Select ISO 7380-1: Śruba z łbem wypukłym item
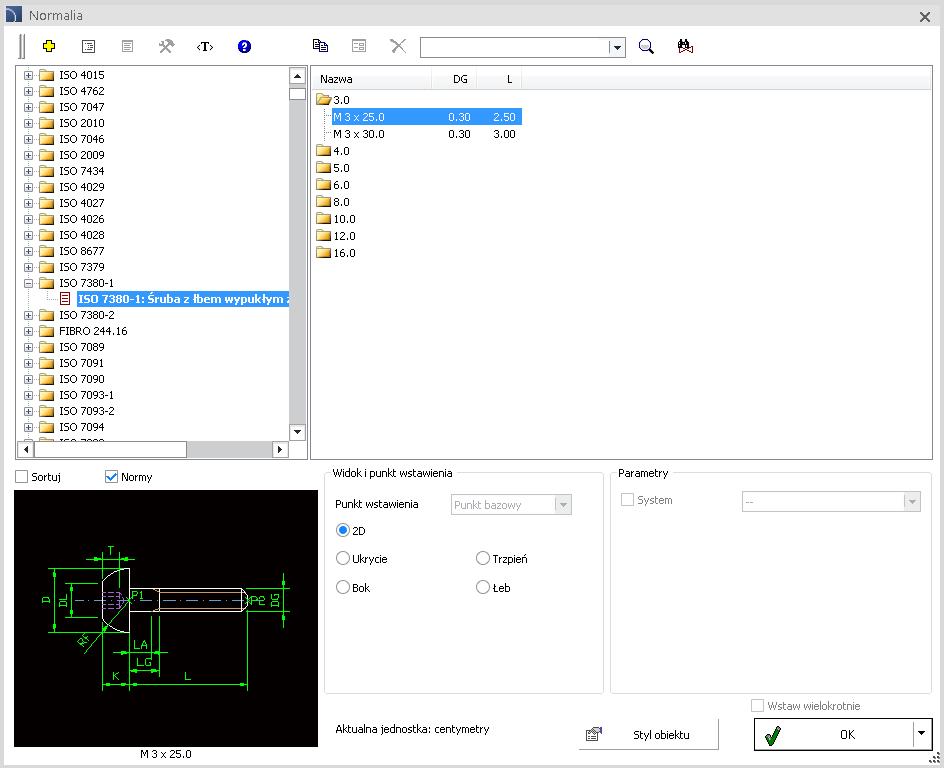 (x=183, y=299)
